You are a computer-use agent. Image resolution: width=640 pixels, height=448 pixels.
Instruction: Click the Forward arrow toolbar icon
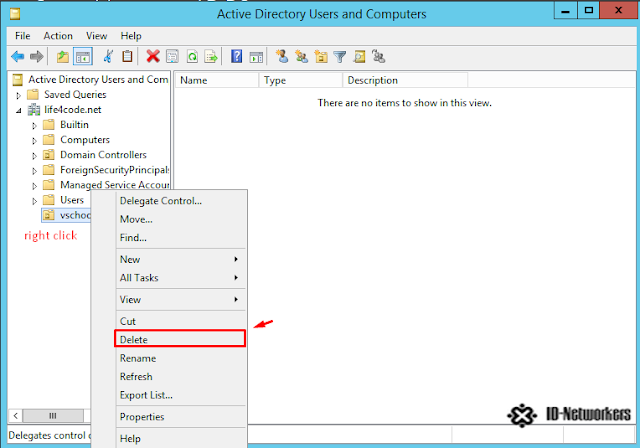pyautogui.click(x=37, y=56)
